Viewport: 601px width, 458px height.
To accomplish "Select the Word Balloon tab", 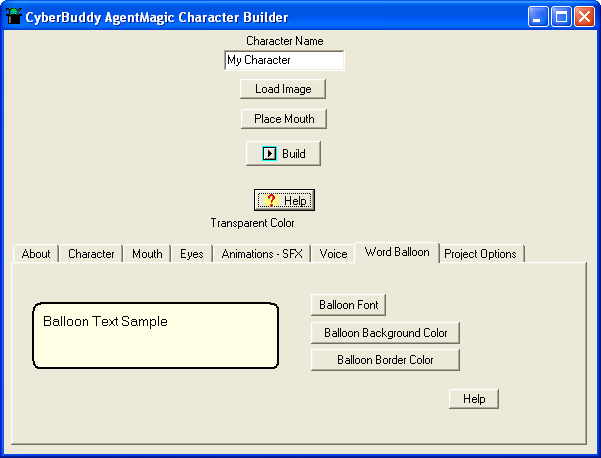I will coord(397,252).
